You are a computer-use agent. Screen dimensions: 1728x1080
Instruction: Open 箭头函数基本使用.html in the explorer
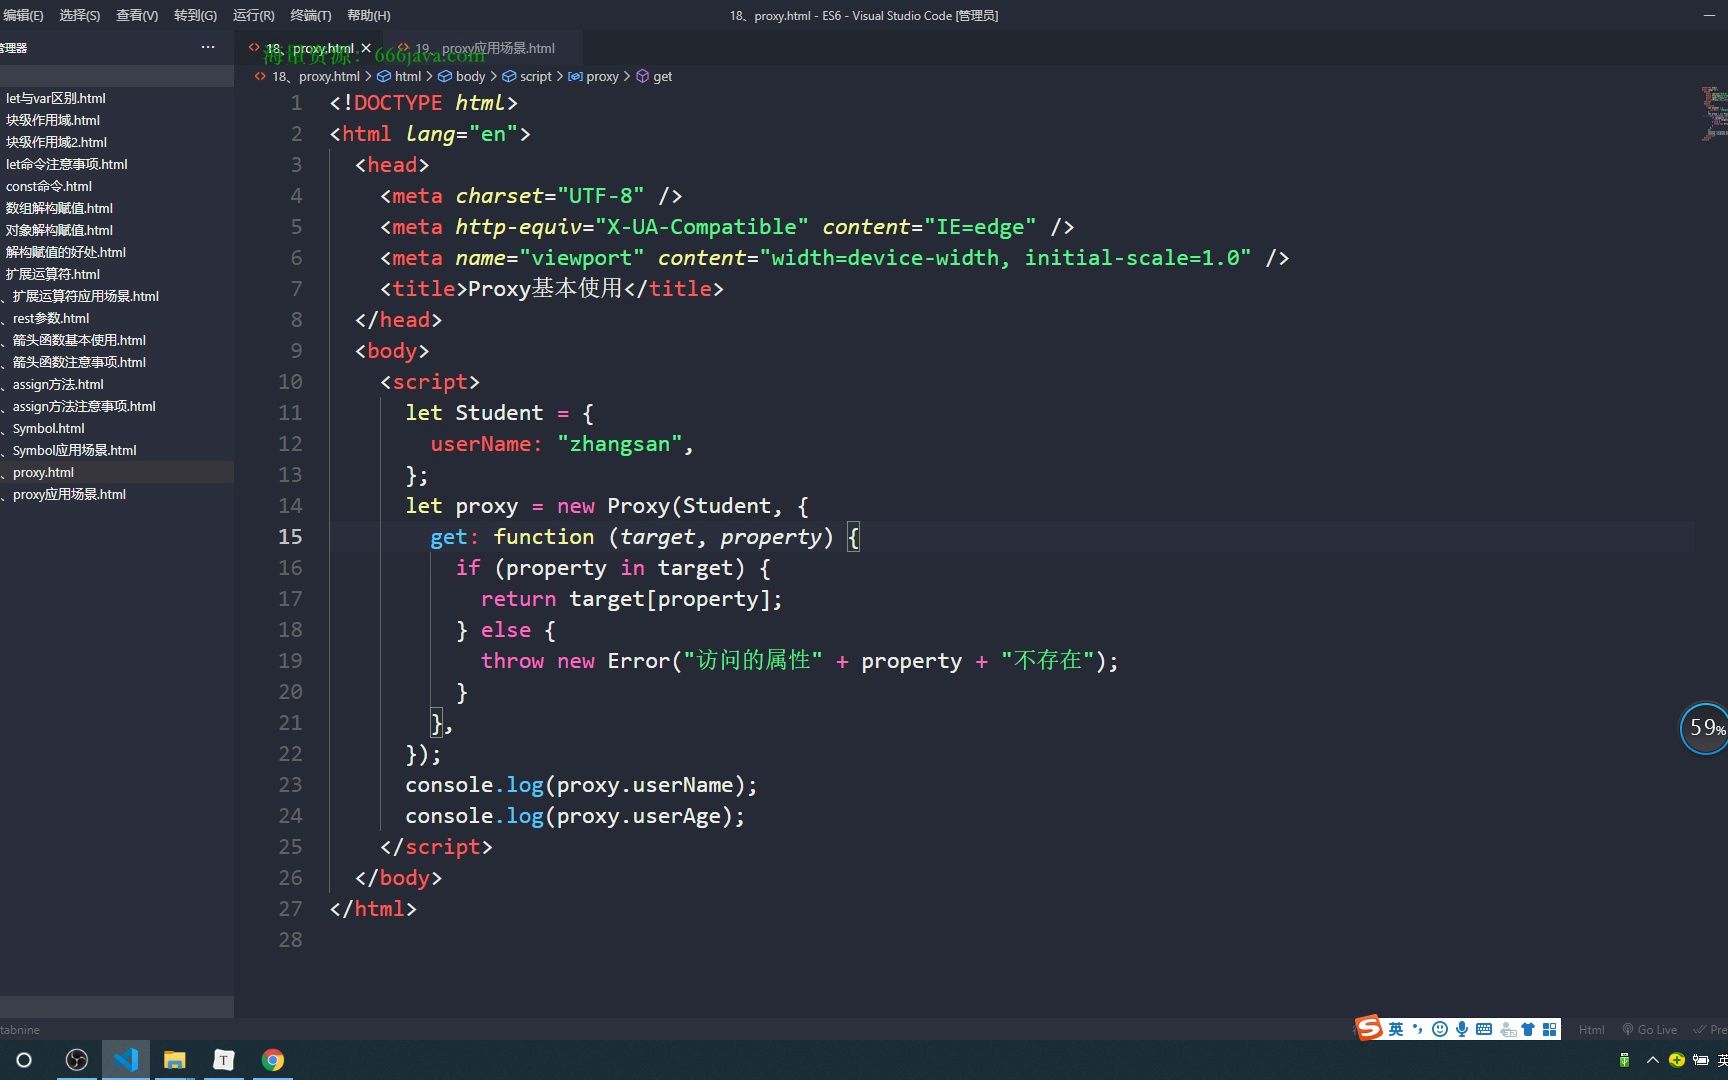117,340
